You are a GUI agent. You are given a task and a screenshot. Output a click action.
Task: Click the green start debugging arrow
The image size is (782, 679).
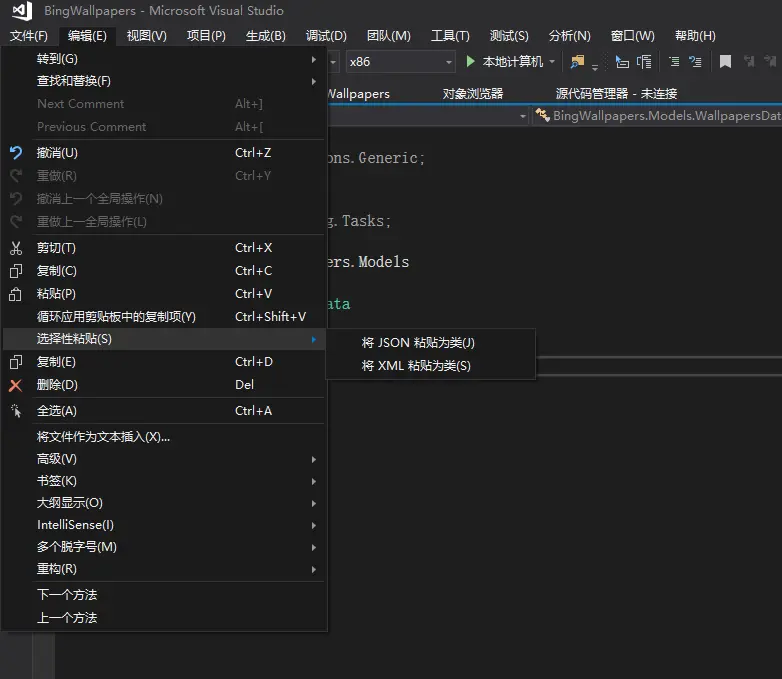click(x=470, y=61)
